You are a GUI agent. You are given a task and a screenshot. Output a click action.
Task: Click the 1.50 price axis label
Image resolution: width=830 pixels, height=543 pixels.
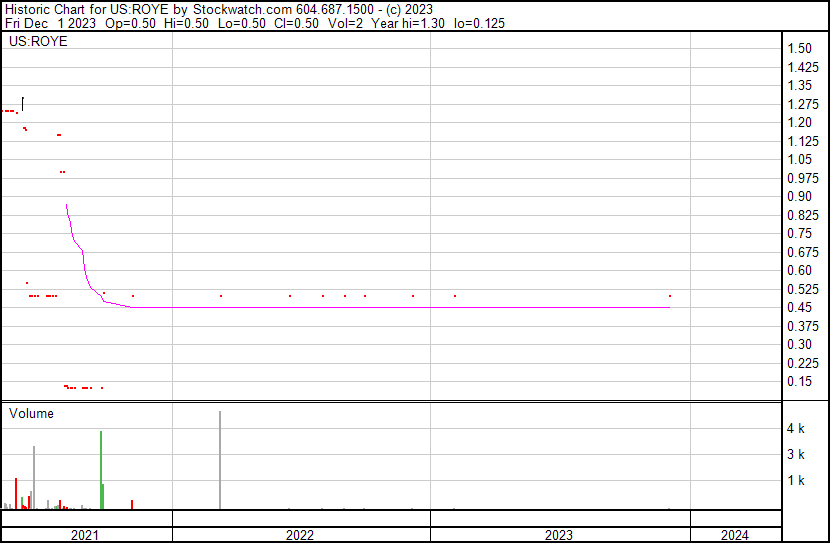click(x=799, y=49)
